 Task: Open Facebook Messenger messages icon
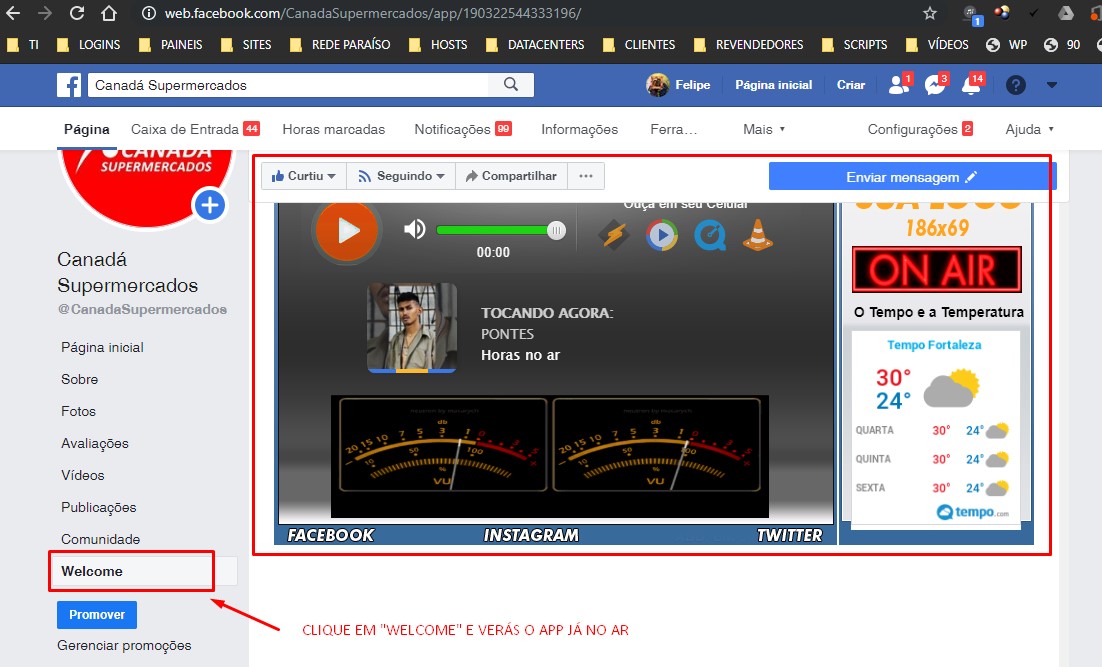(935, 85)
